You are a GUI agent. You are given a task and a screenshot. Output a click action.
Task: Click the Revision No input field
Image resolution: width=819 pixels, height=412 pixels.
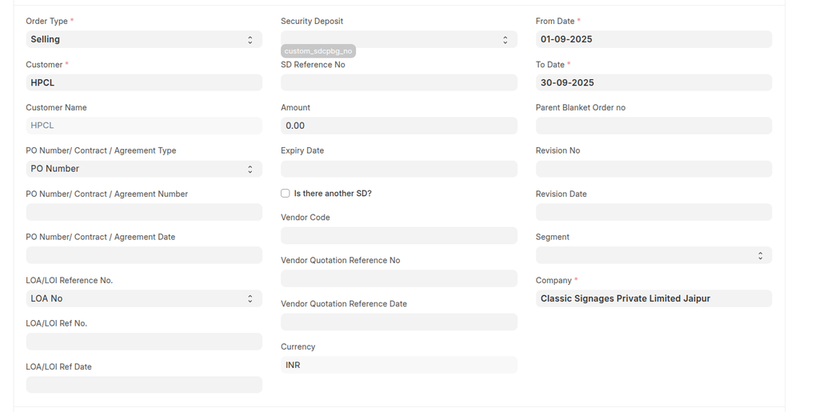pos(653,169)
